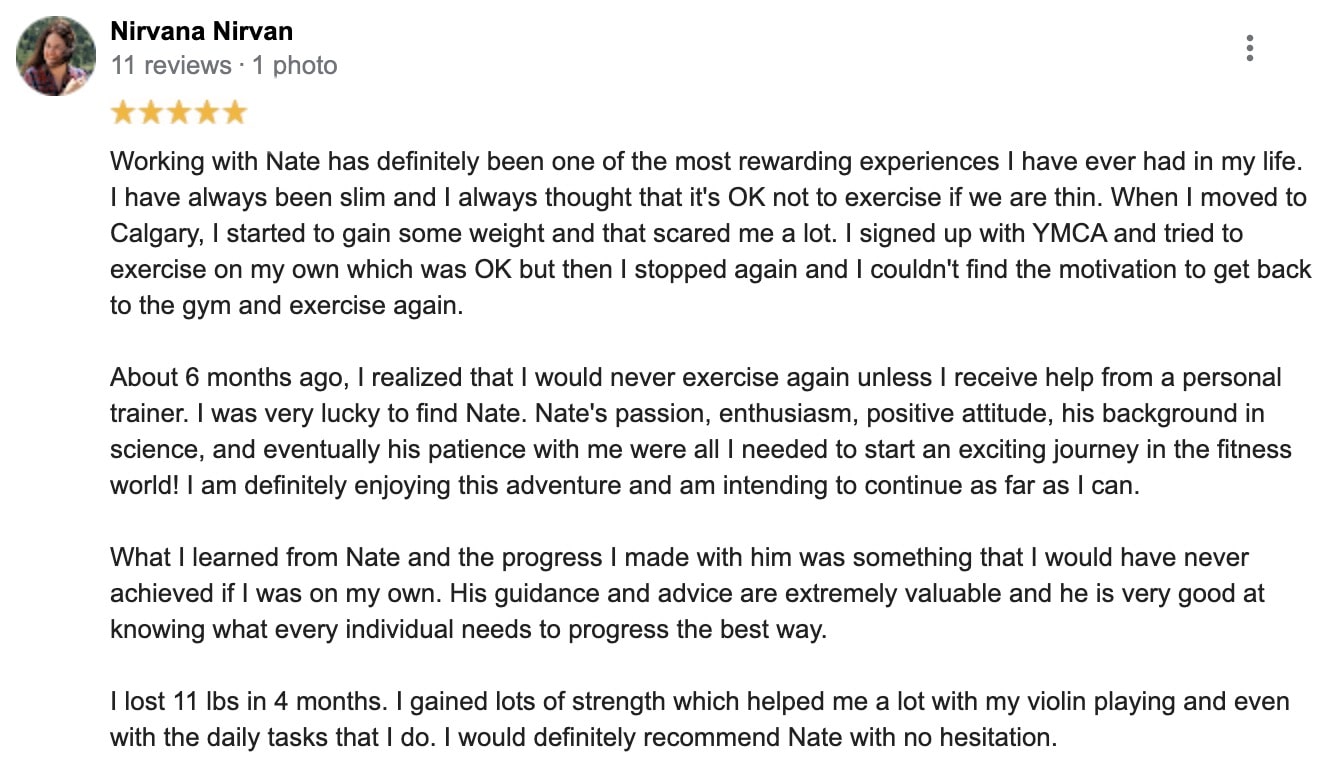Click the fifth rating star
The width and height of the screenshot is (1342, 766).
click(234, 112)
